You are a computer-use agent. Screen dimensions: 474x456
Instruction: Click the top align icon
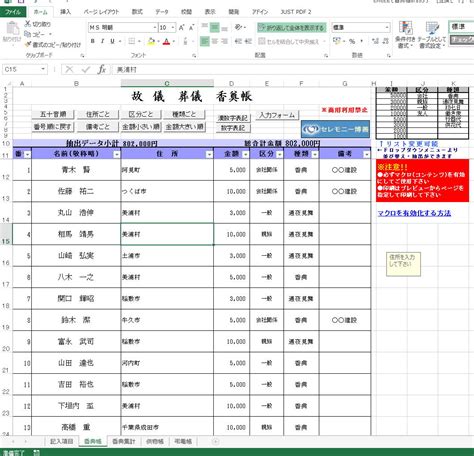(x=205, y=27)
